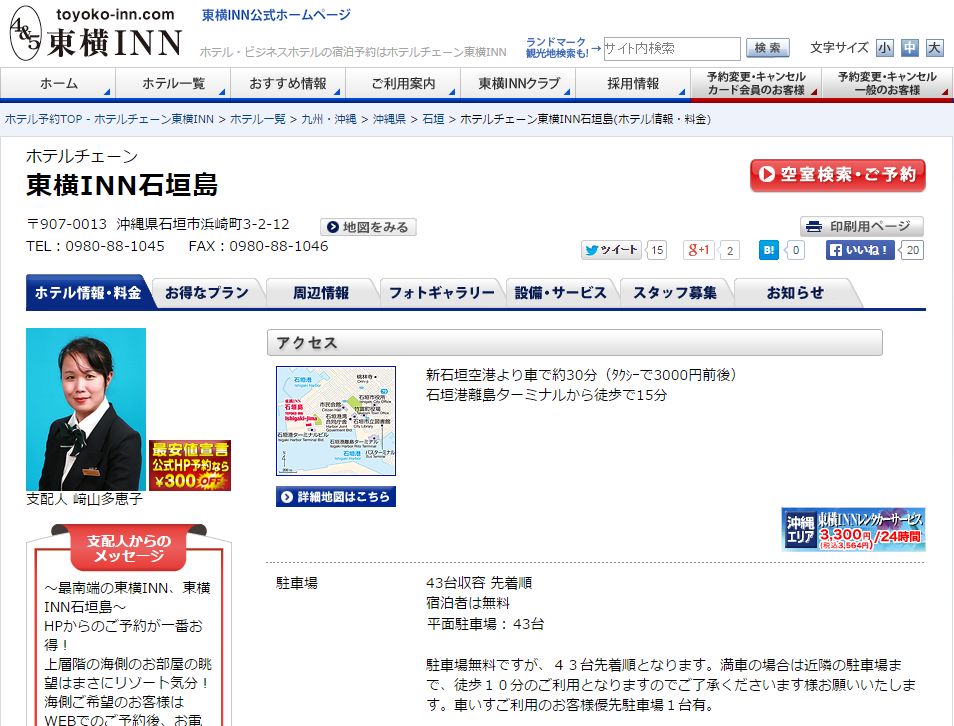Click the Twitter count 15
Viewport: 954px width, 726px height.
point(657,250)
